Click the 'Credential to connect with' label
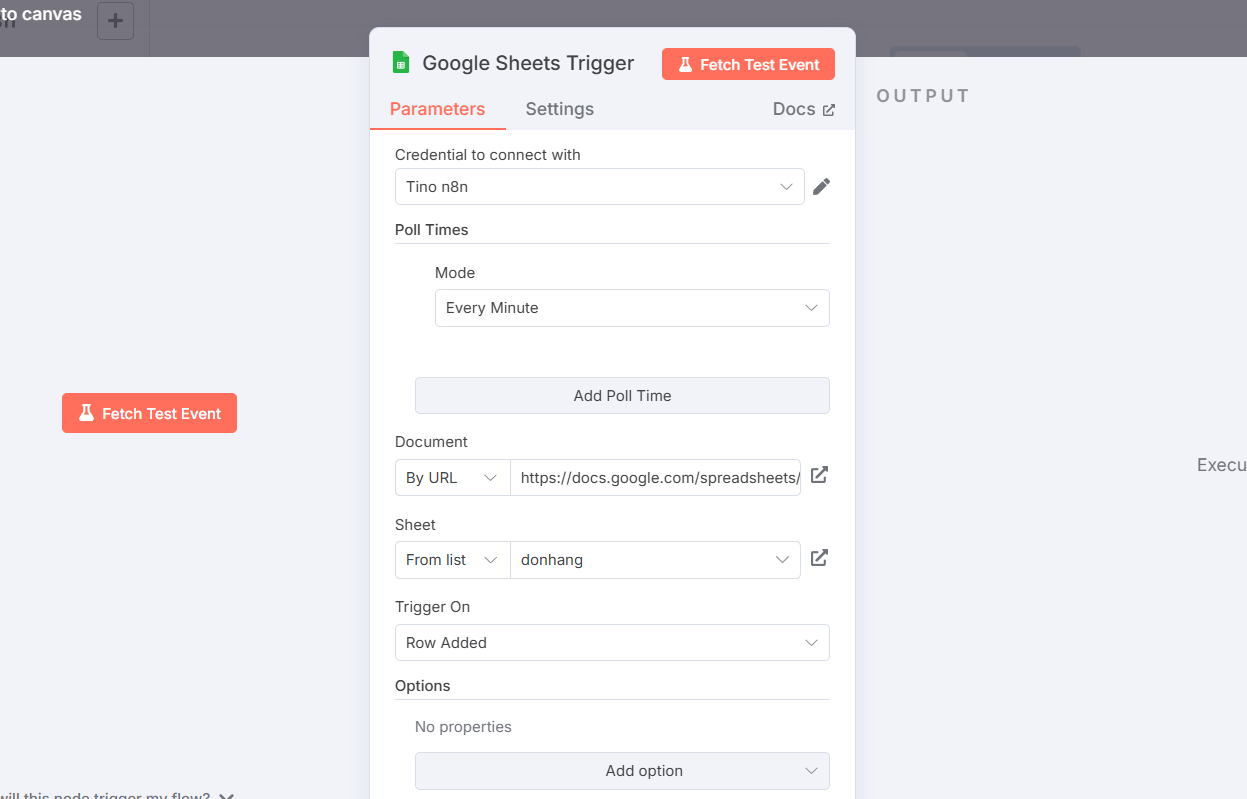 (487, 155)
